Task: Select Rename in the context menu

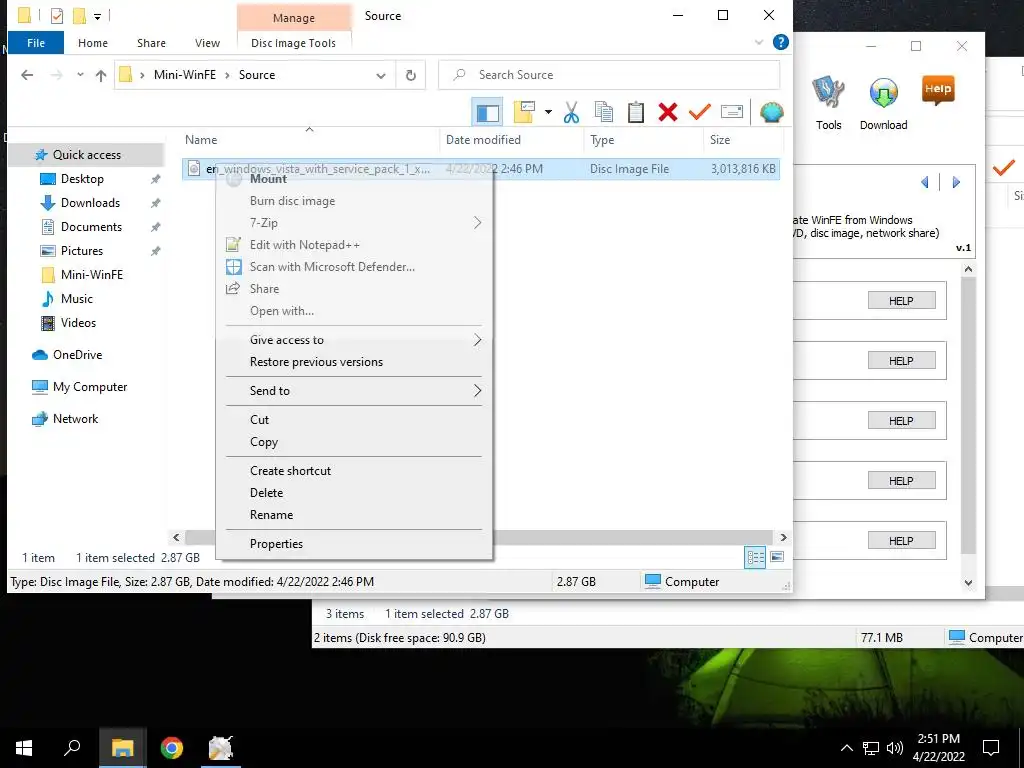Action: 353,515
